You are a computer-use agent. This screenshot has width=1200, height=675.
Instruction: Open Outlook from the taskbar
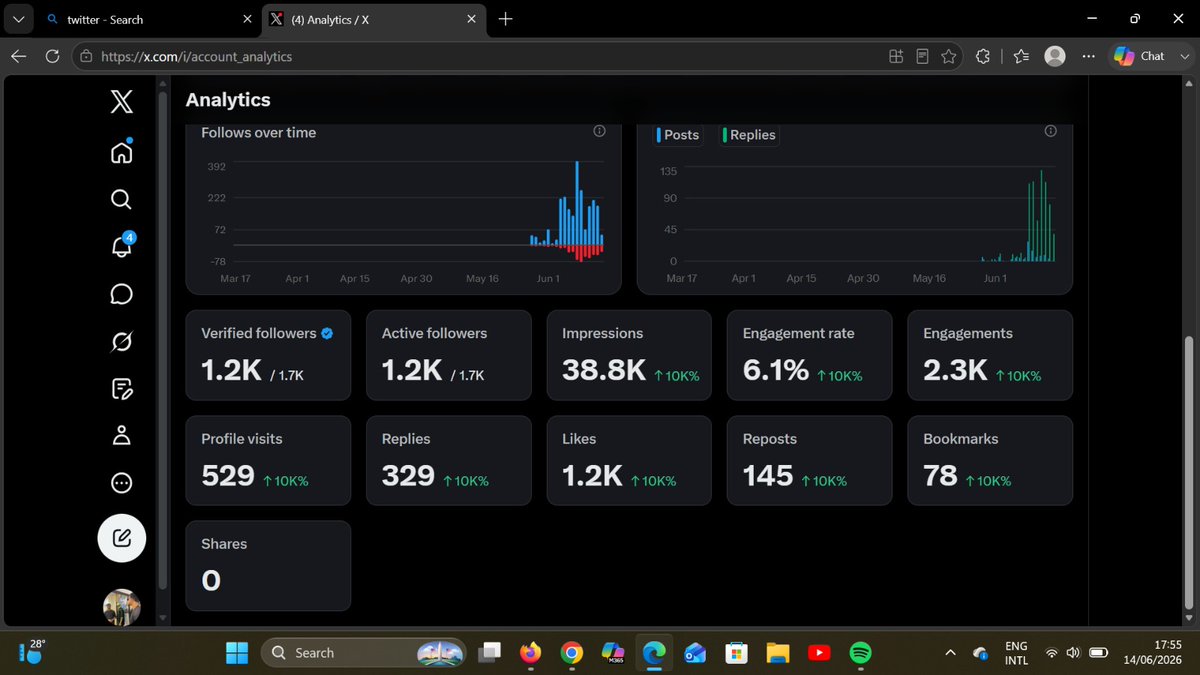tap(695, 653)
